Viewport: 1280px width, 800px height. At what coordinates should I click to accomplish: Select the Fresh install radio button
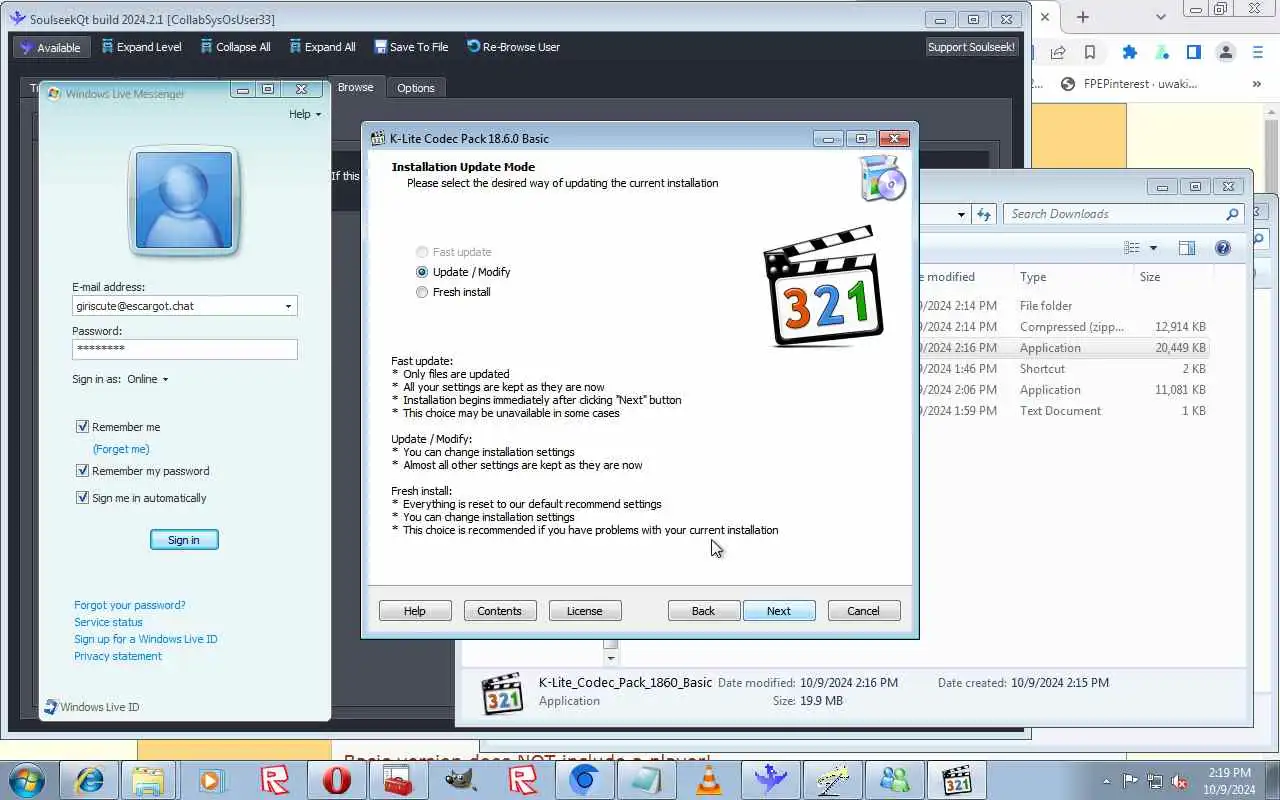point(422,292)
